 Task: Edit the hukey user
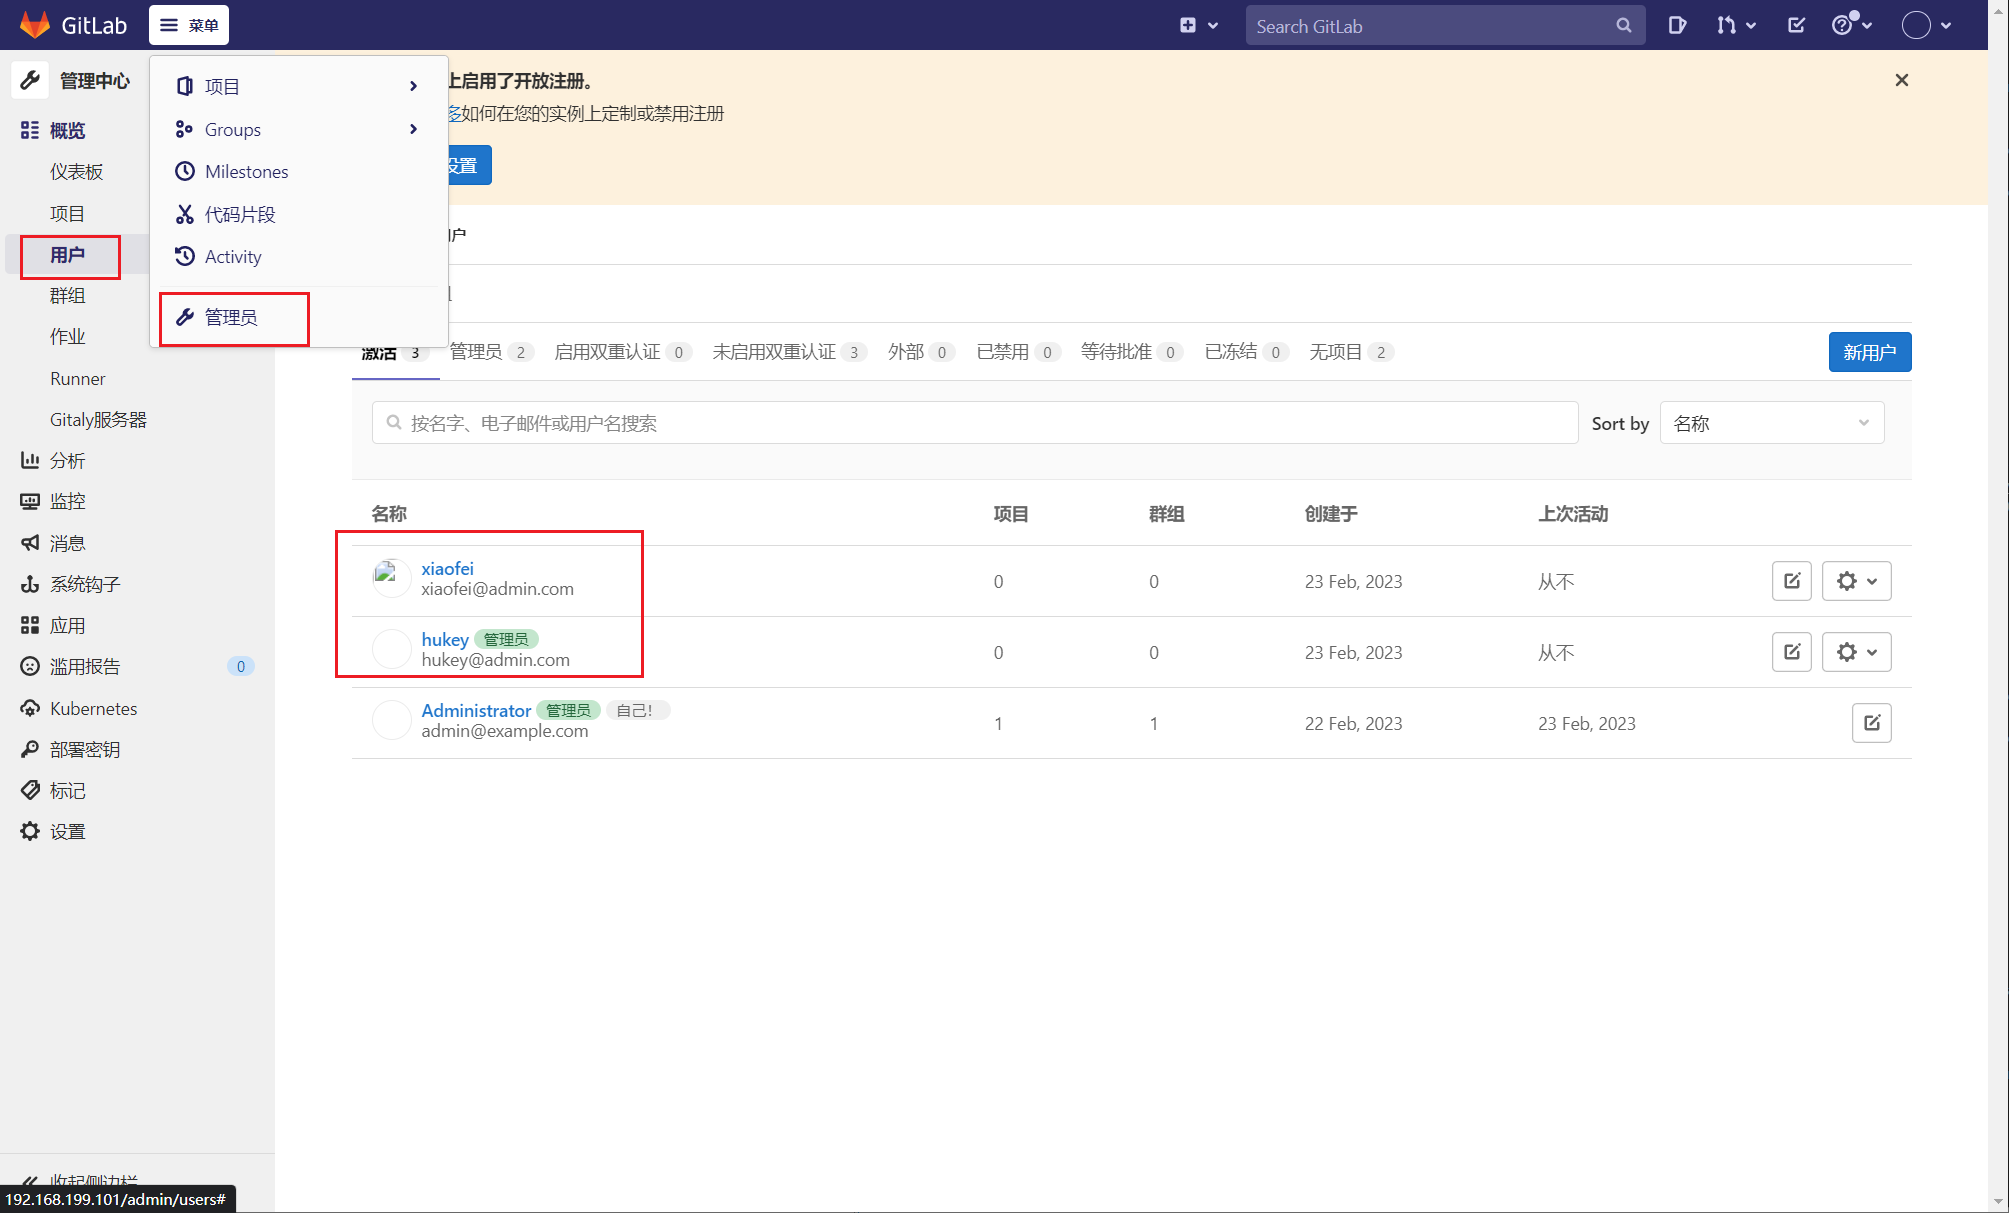(1792, 652)
